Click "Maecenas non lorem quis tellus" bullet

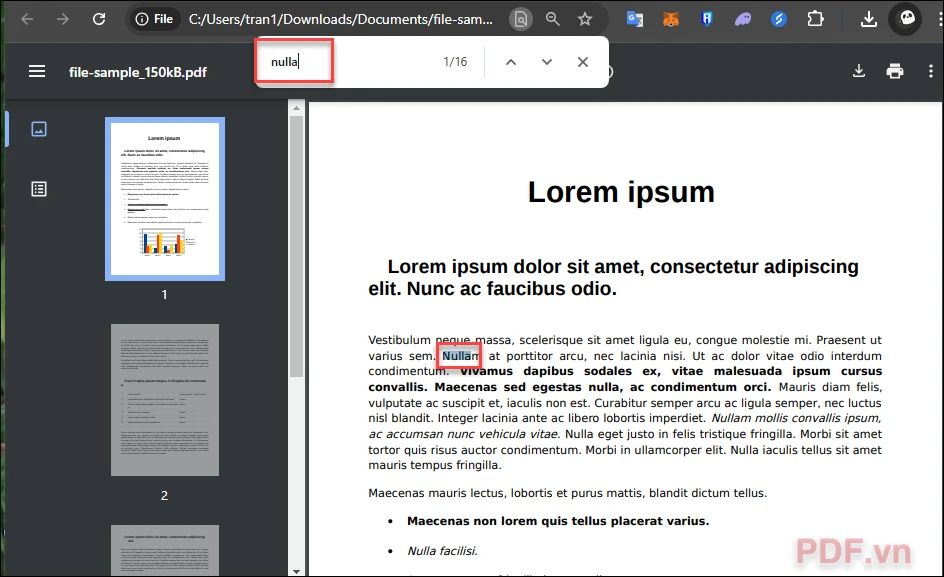tap(558, 521)
